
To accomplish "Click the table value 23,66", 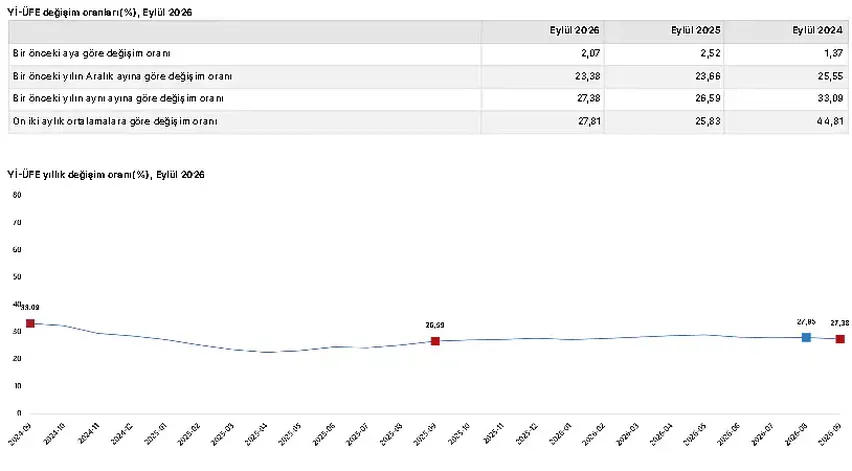I will [708, 76].
